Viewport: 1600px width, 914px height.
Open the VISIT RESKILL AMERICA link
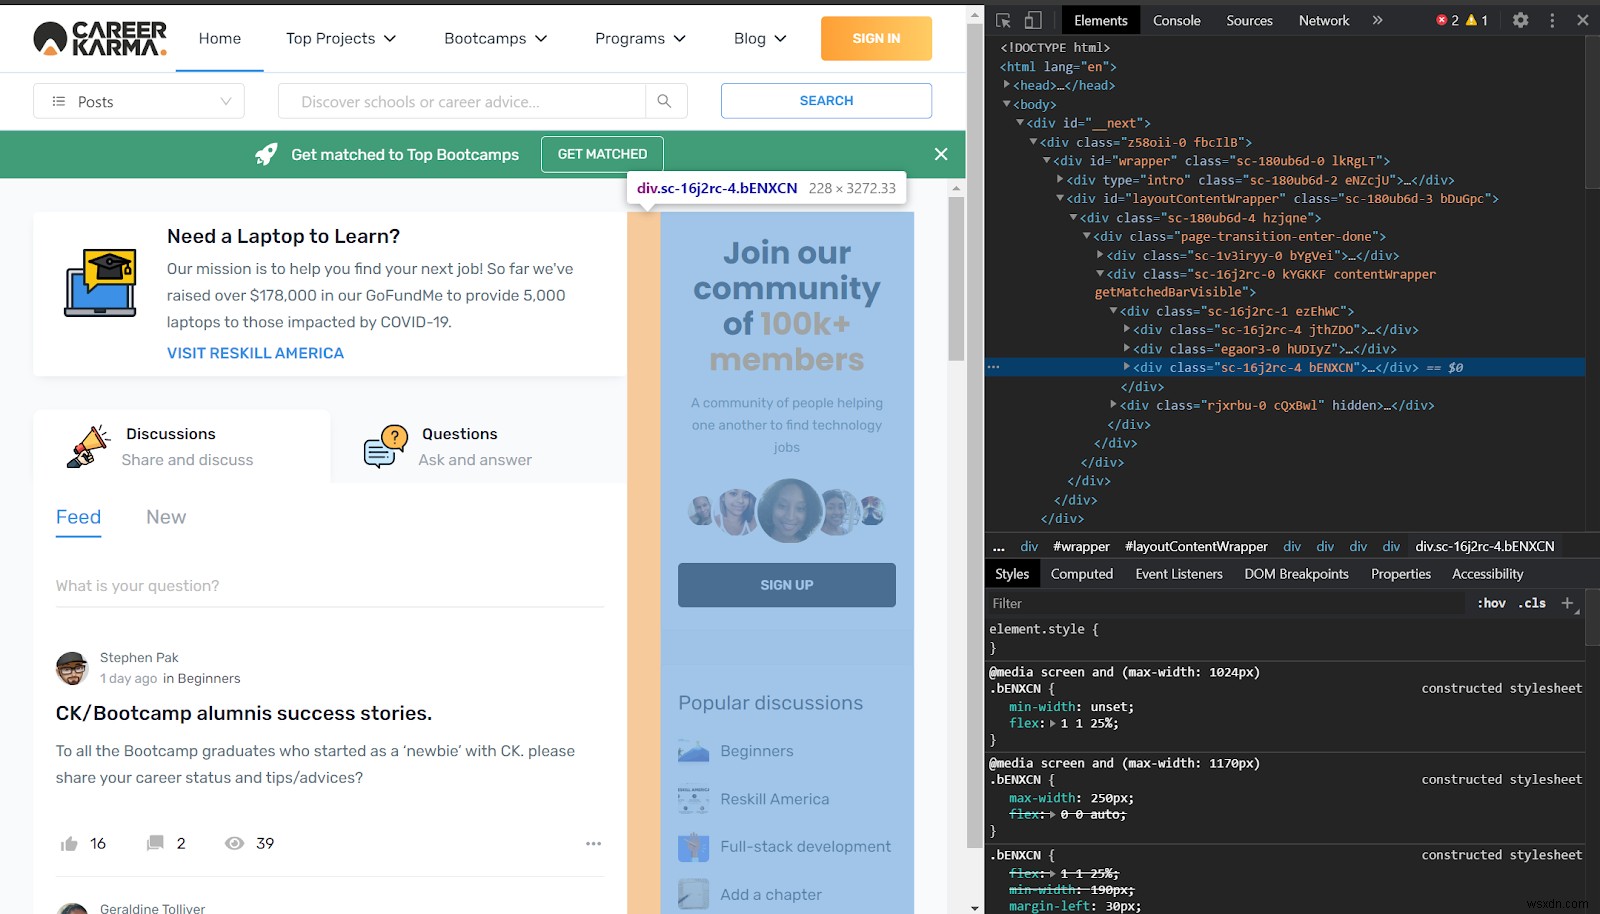[x=255, y=352]
